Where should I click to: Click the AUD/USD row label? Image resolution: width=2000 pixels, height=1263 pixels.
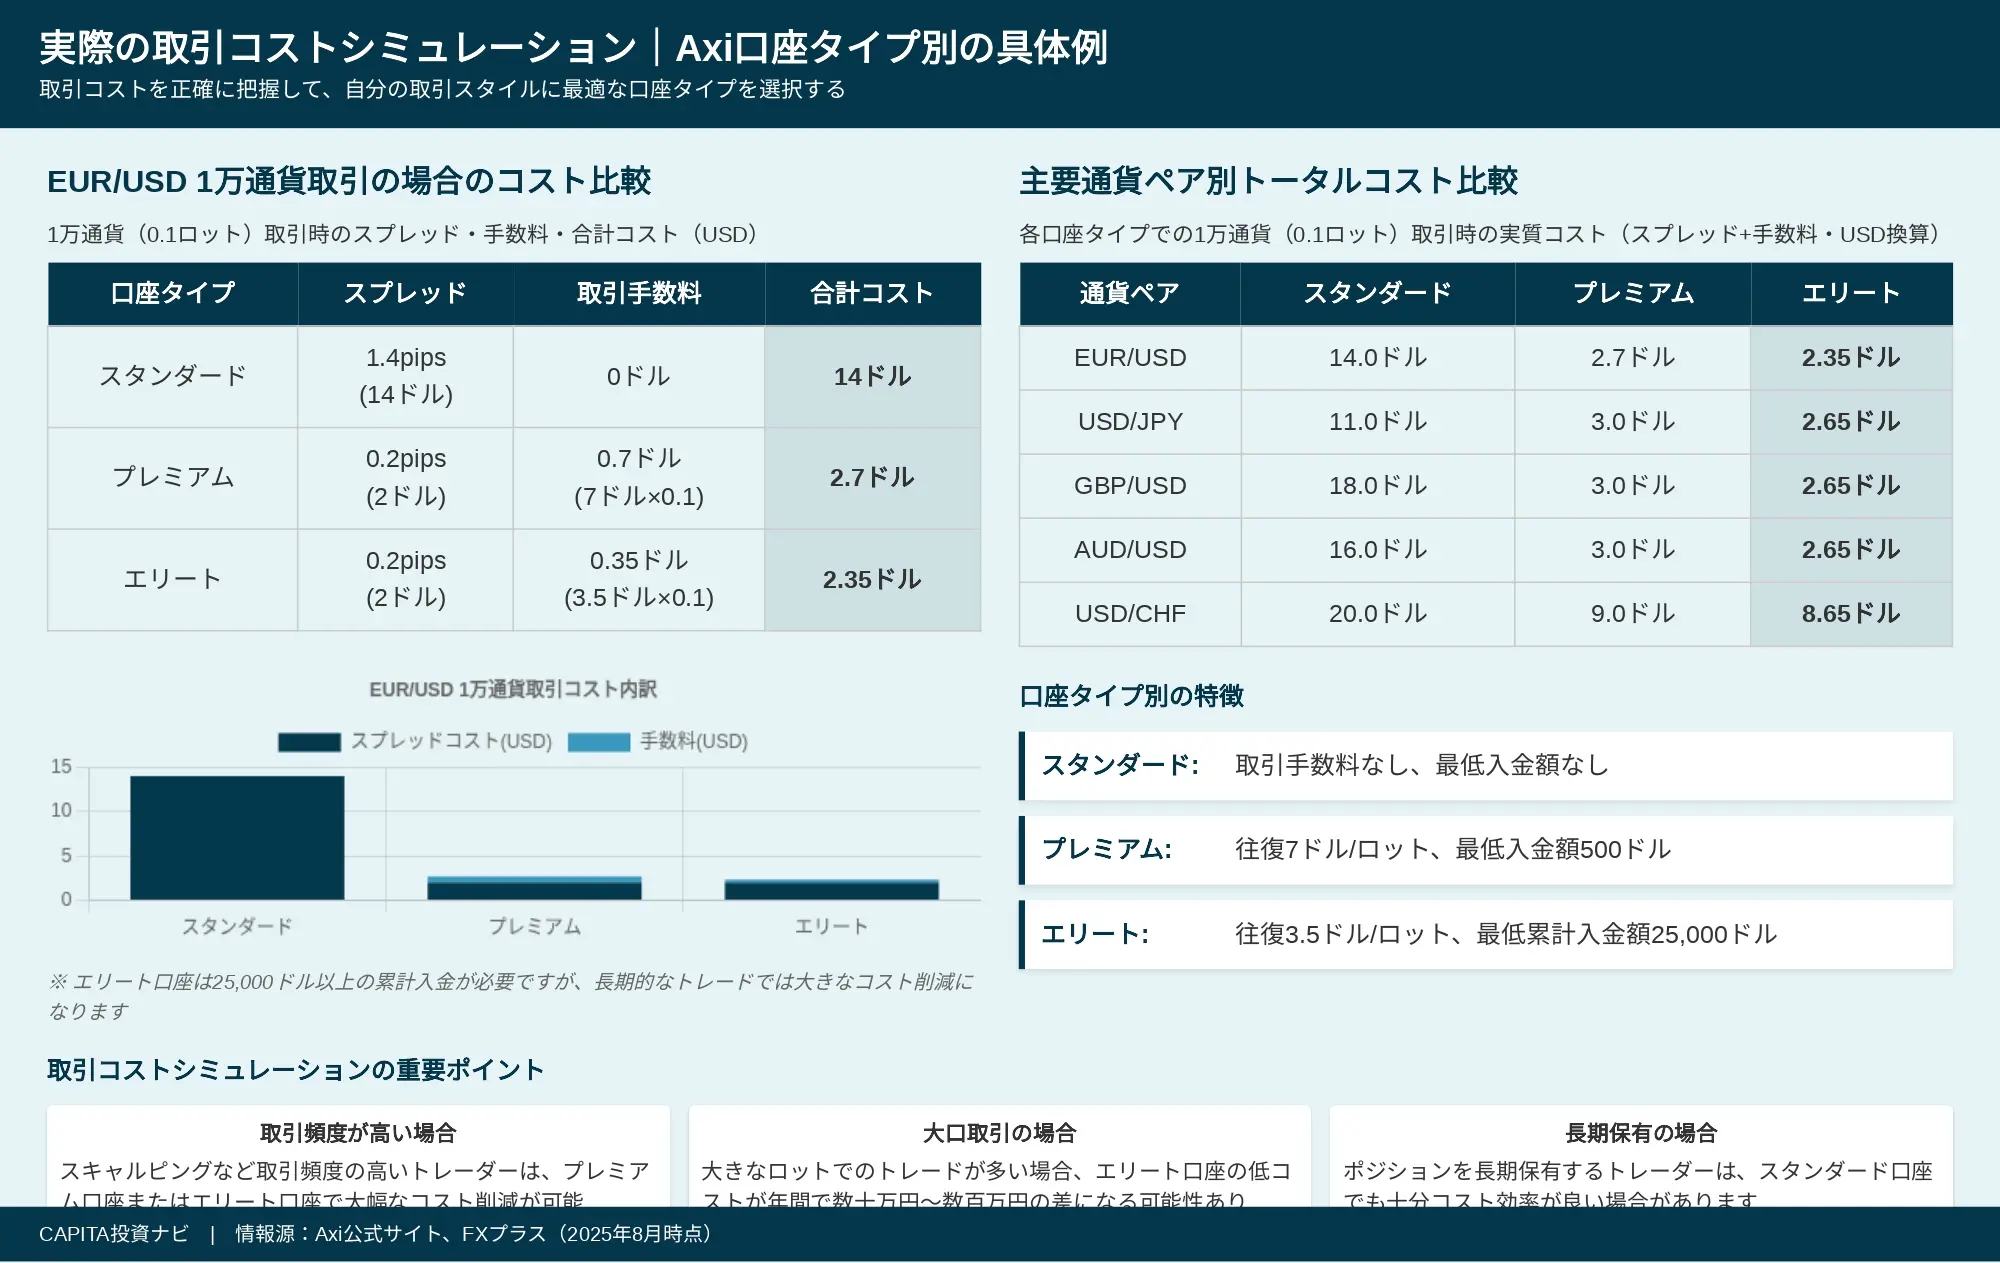click(1130, 550)
